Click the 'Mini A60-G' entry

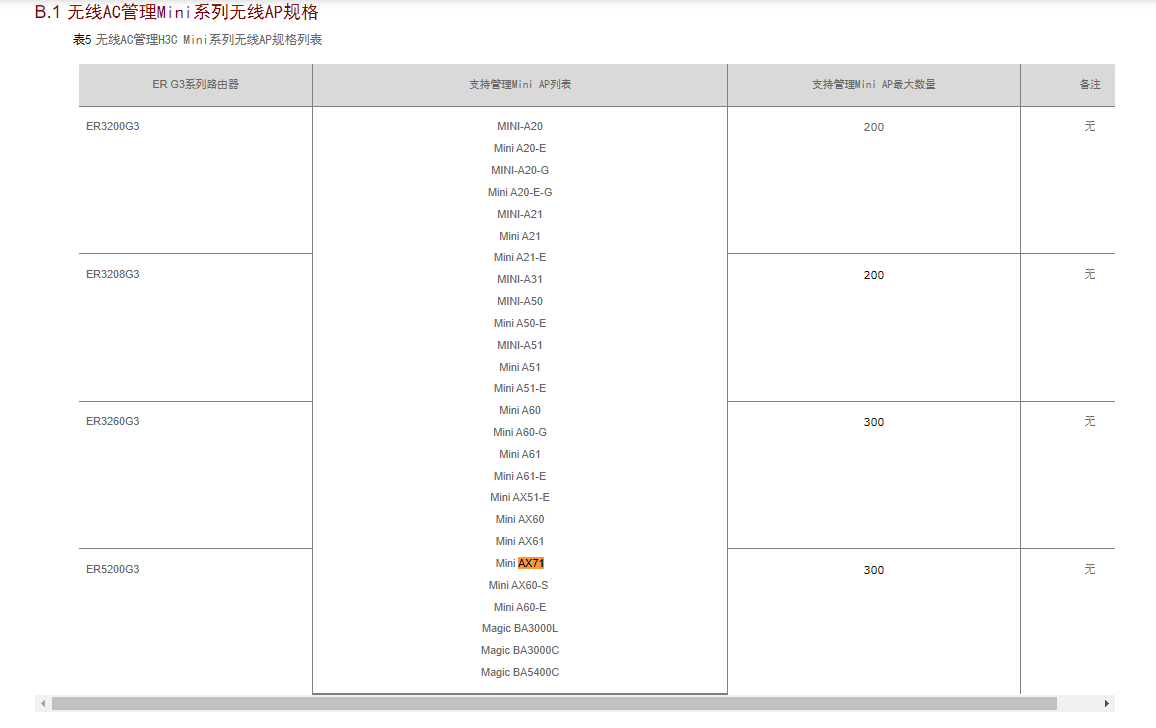[x=520, y=433]
